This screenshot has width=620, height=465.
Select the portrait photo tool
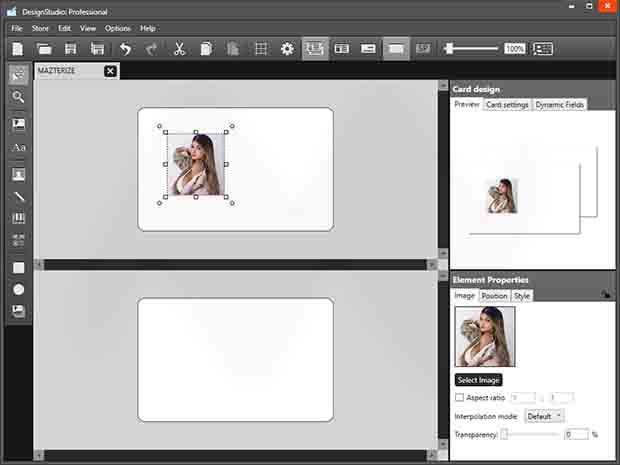coord(18,174)
